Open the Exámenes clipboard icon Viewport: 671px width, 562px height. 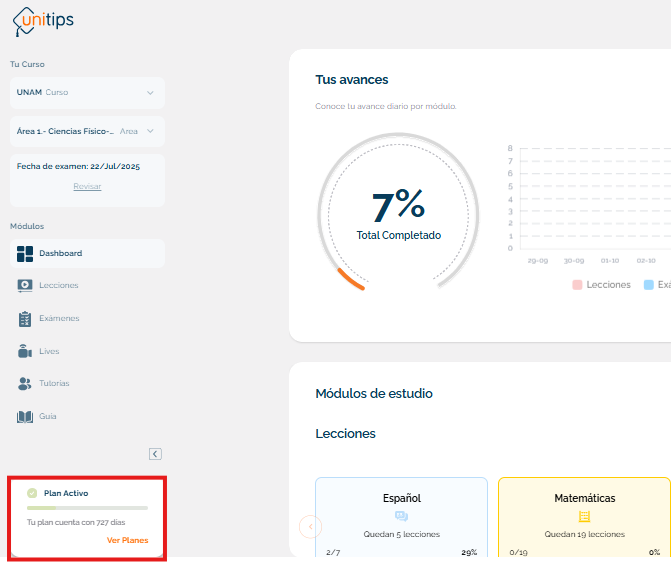click(25, 319)
